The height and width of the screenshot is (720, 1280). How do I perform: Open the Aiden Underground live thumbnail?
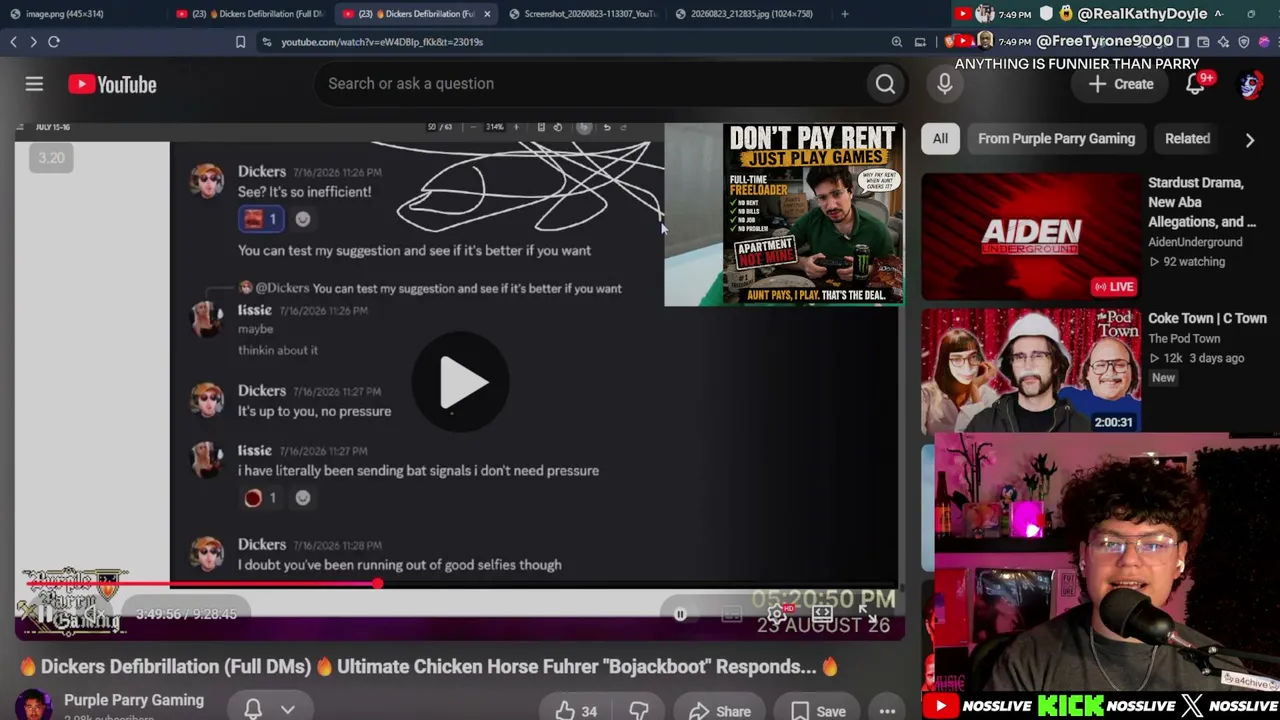(1030, 237)
